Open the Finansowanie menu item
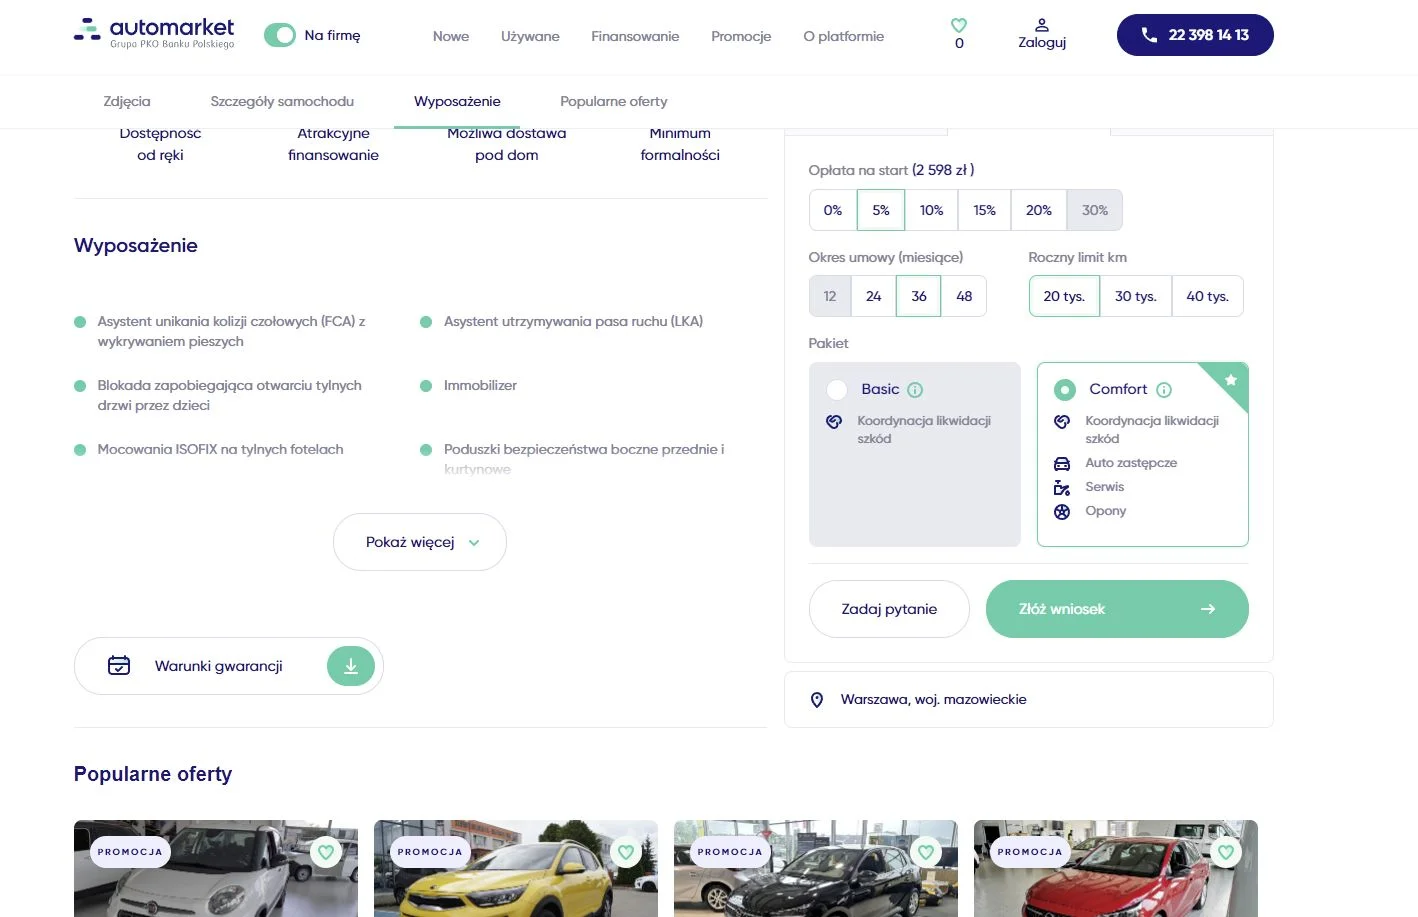The height and width of the screenshot is (917, 1418). (x=635, y=36)
